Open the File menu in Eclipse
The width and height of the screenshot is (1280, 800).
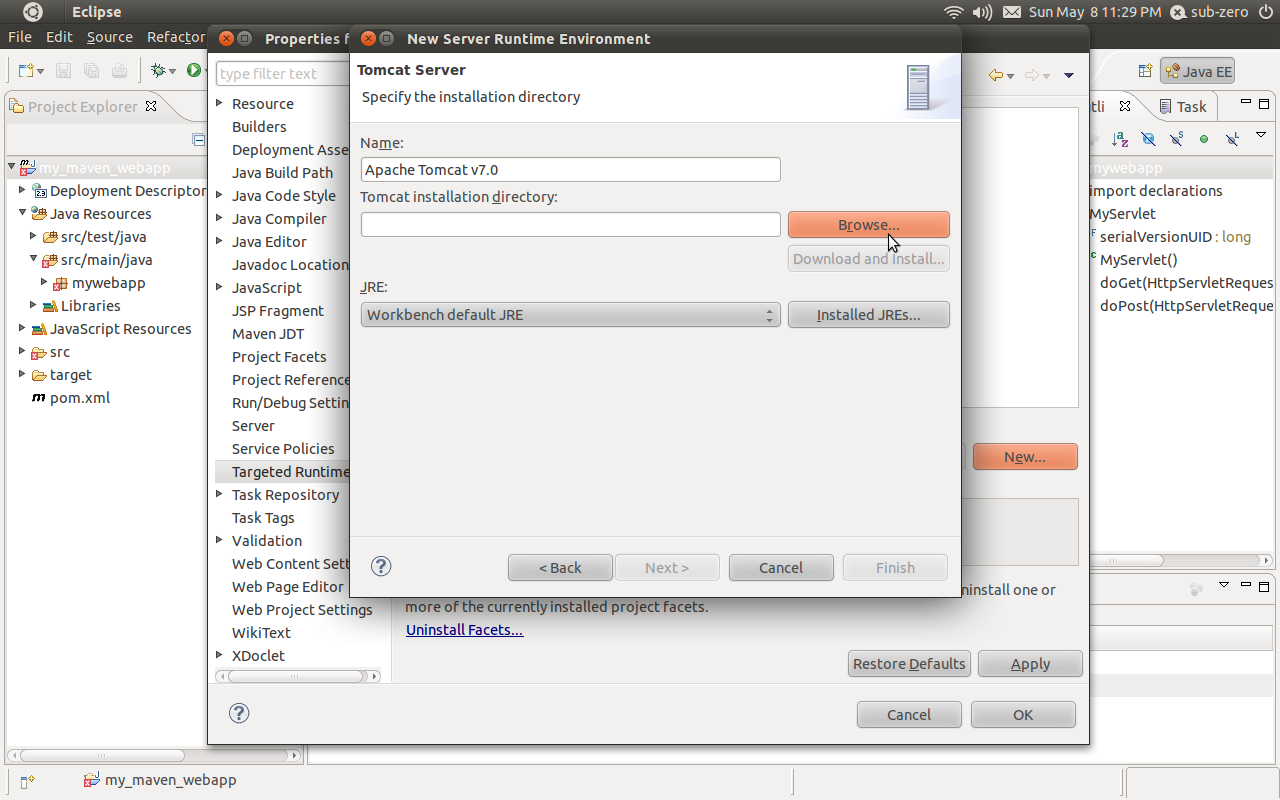[20, 37]
